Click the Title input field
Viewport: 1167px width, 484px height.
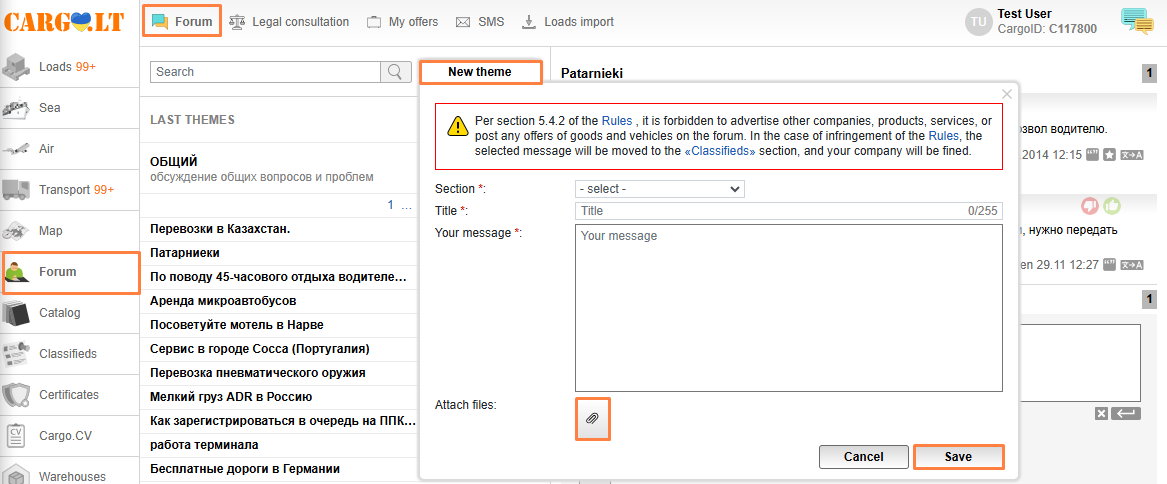click(770, 211)
